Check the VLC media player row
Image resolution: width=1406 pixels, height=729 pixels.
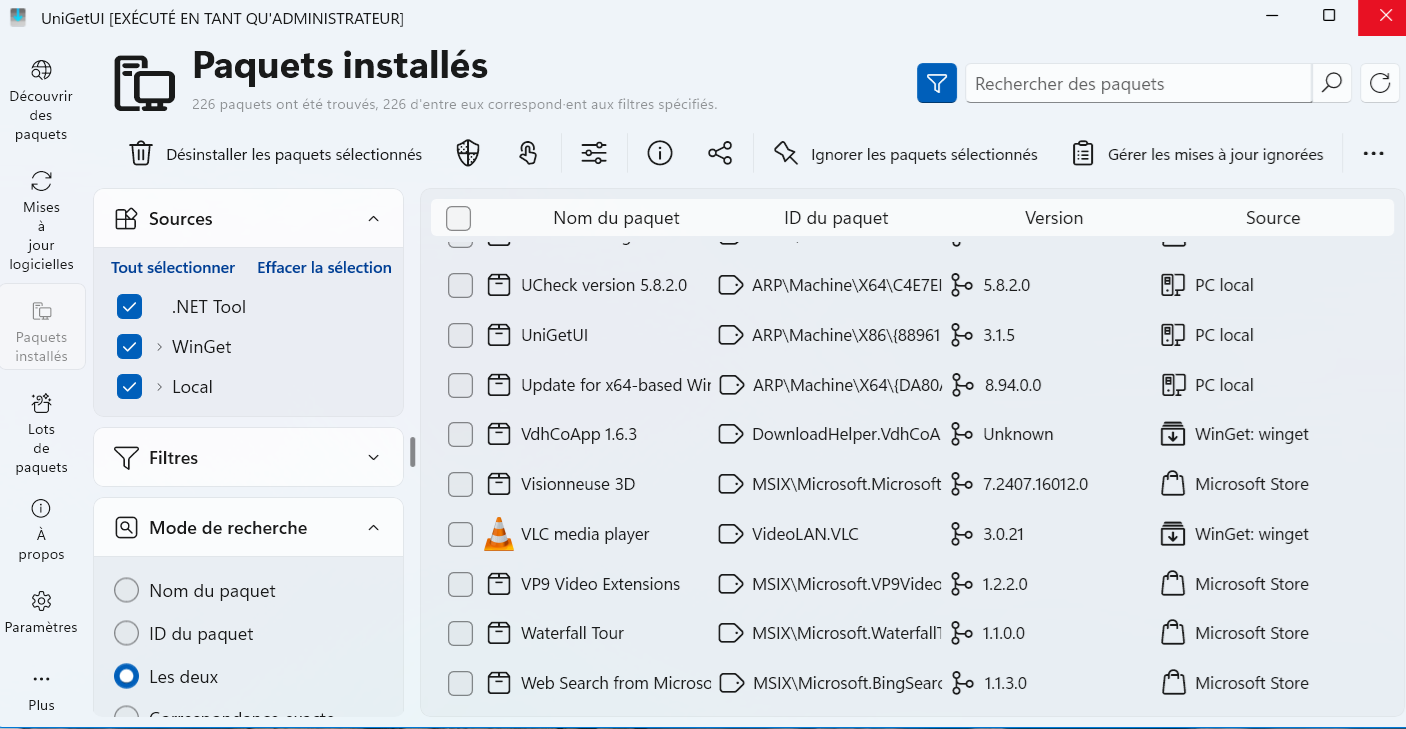coord(460,534)
